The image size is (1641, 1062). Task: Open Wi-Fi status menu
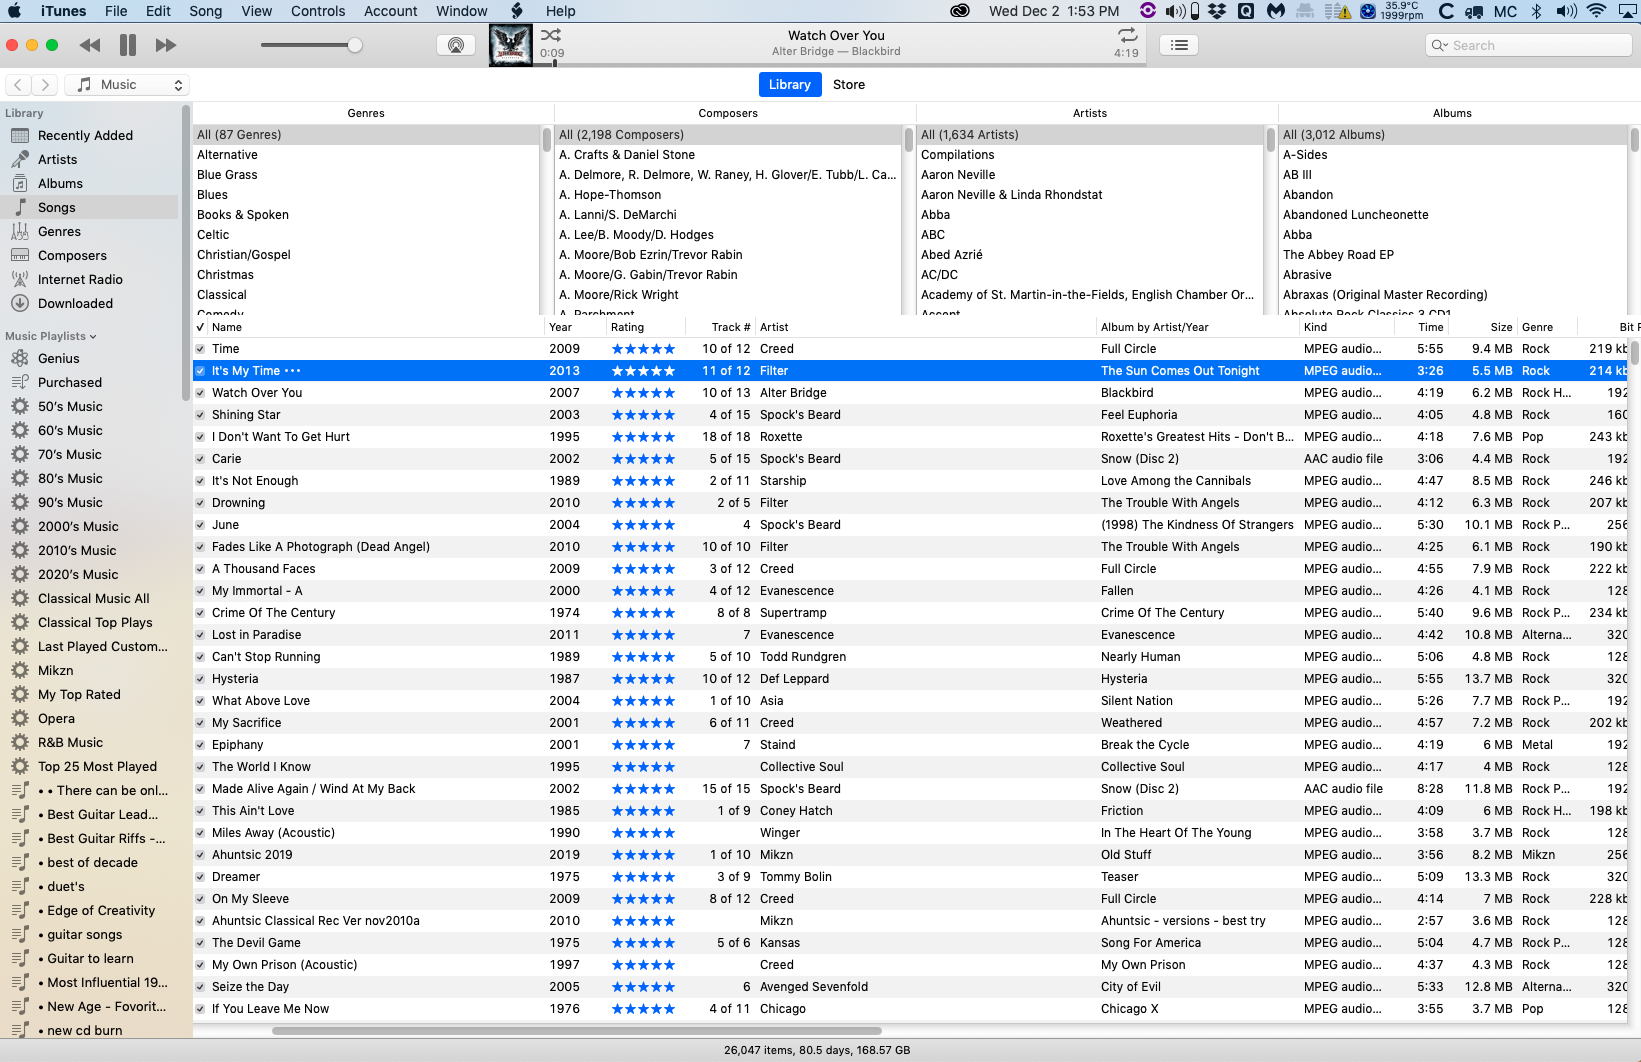point(1596,11)
